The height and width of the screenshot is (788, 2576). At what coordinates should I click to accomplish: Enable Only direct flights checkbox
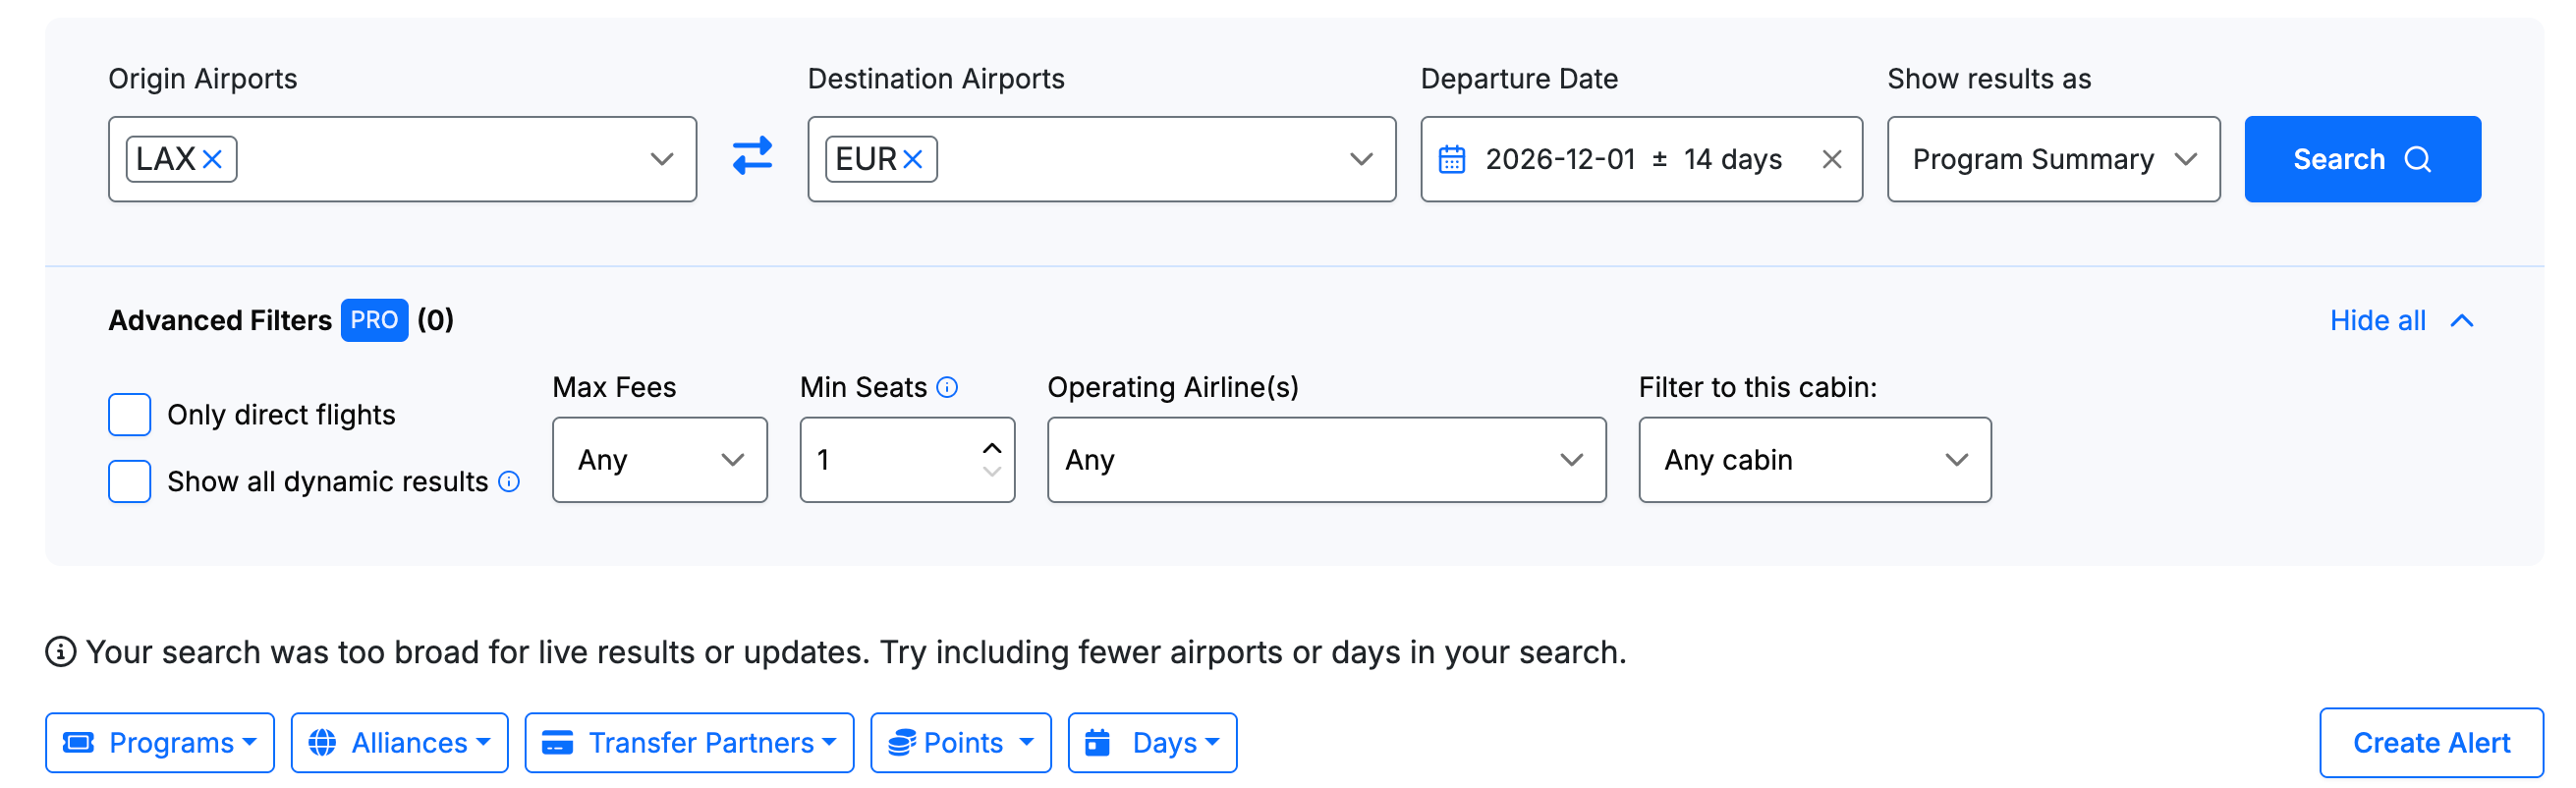pyautogui.click(x=130, y=415)
